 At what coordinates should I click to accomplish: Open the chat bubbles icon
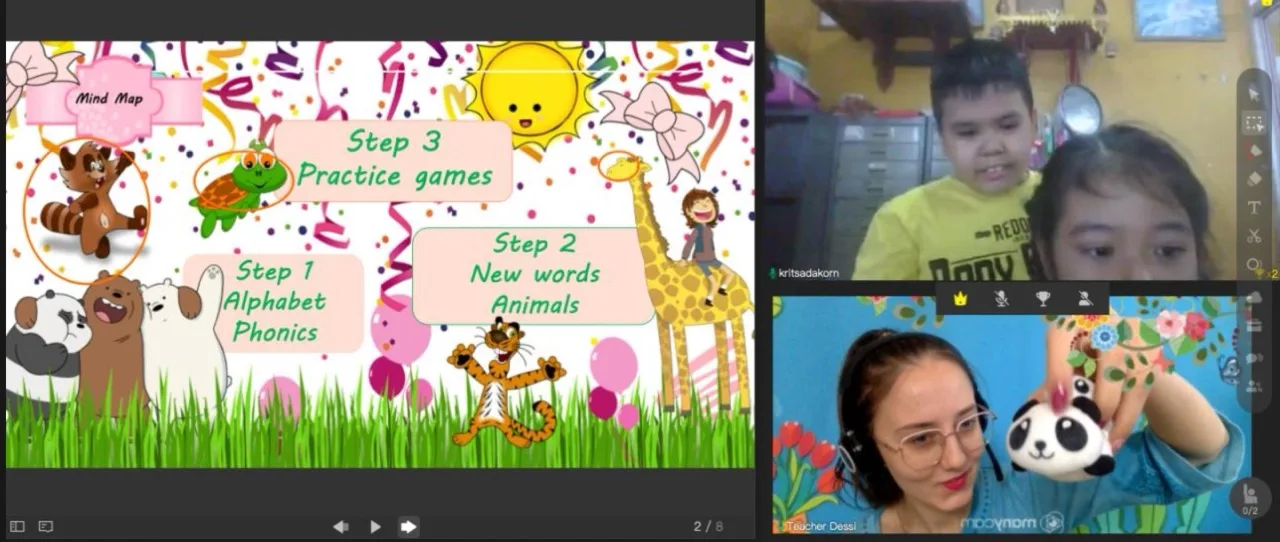1254,357
